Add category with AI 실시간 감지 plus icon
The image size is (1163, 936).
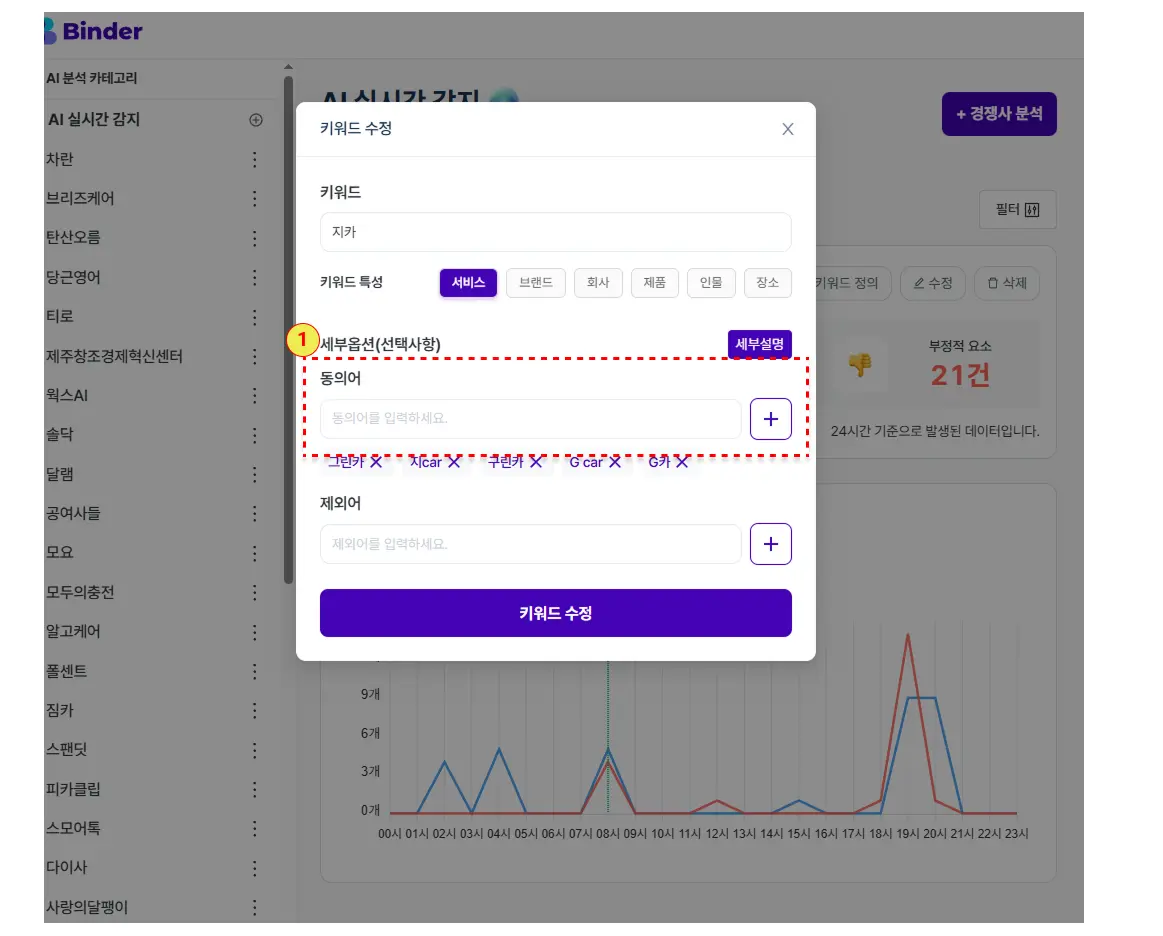coord(255,120)
